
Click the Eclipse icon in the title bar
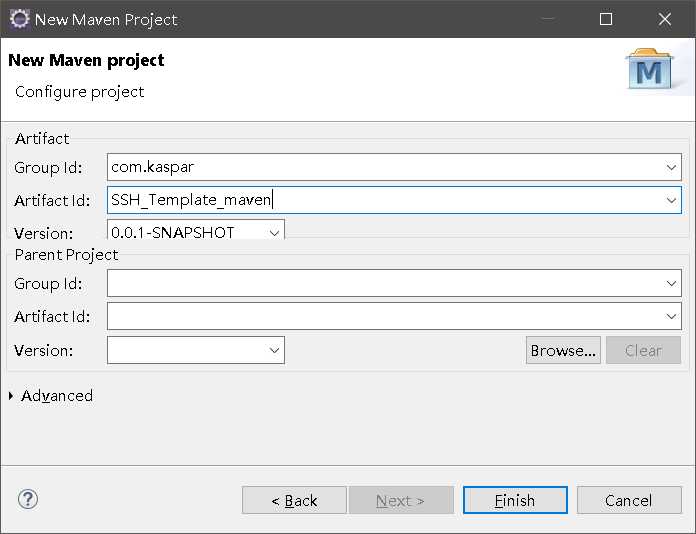[x=19, y=19]
